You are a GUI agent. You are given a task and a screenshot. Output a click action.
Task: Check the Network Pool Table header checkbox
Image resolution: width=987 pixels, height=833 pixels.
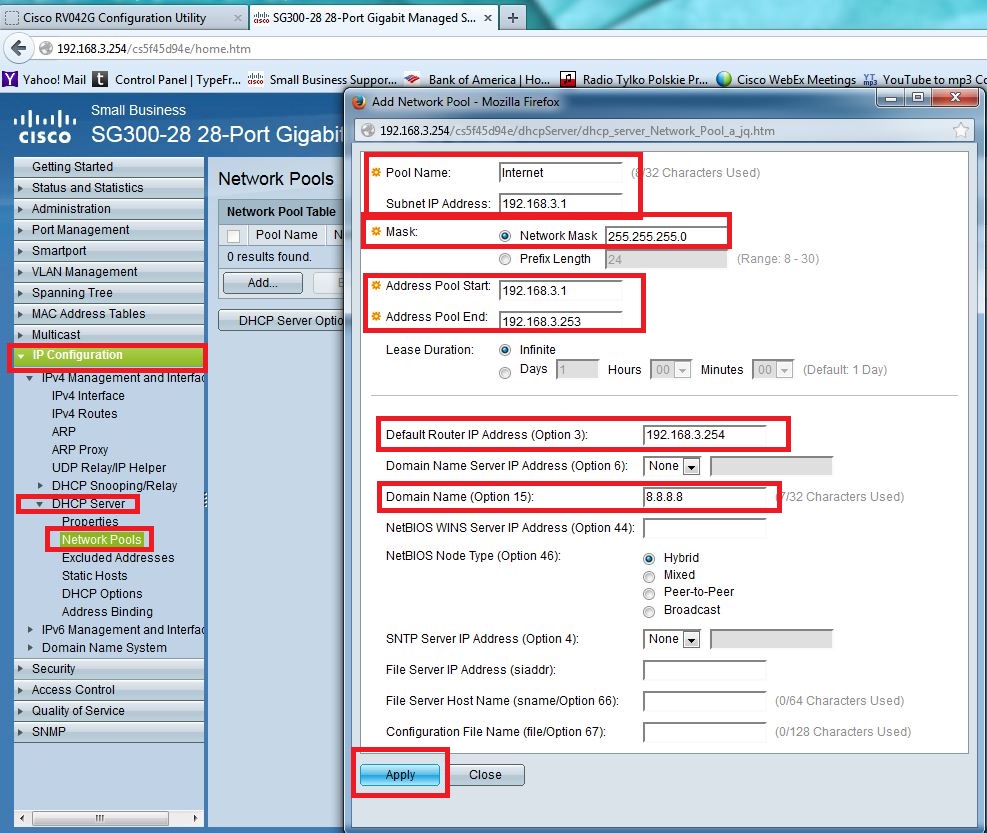click(x=234, y=236)
